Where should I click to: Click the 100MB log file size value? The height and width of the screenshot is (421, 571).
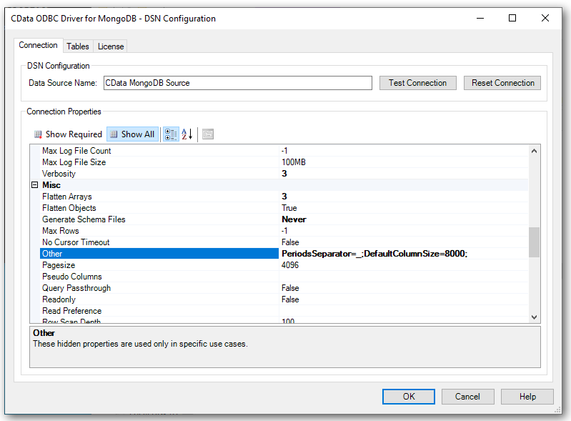(294, 162)
